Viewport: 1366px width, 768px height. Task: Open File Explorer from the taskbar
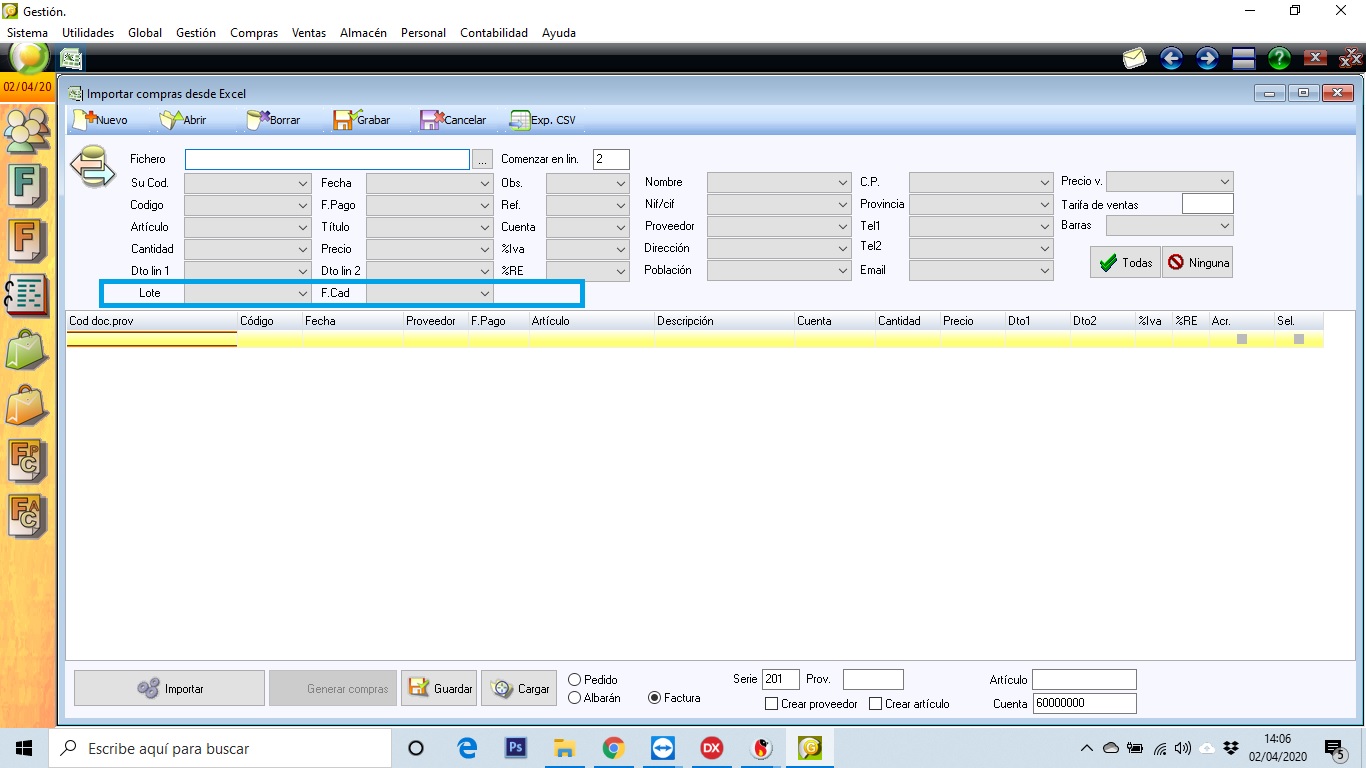(565, 748)
